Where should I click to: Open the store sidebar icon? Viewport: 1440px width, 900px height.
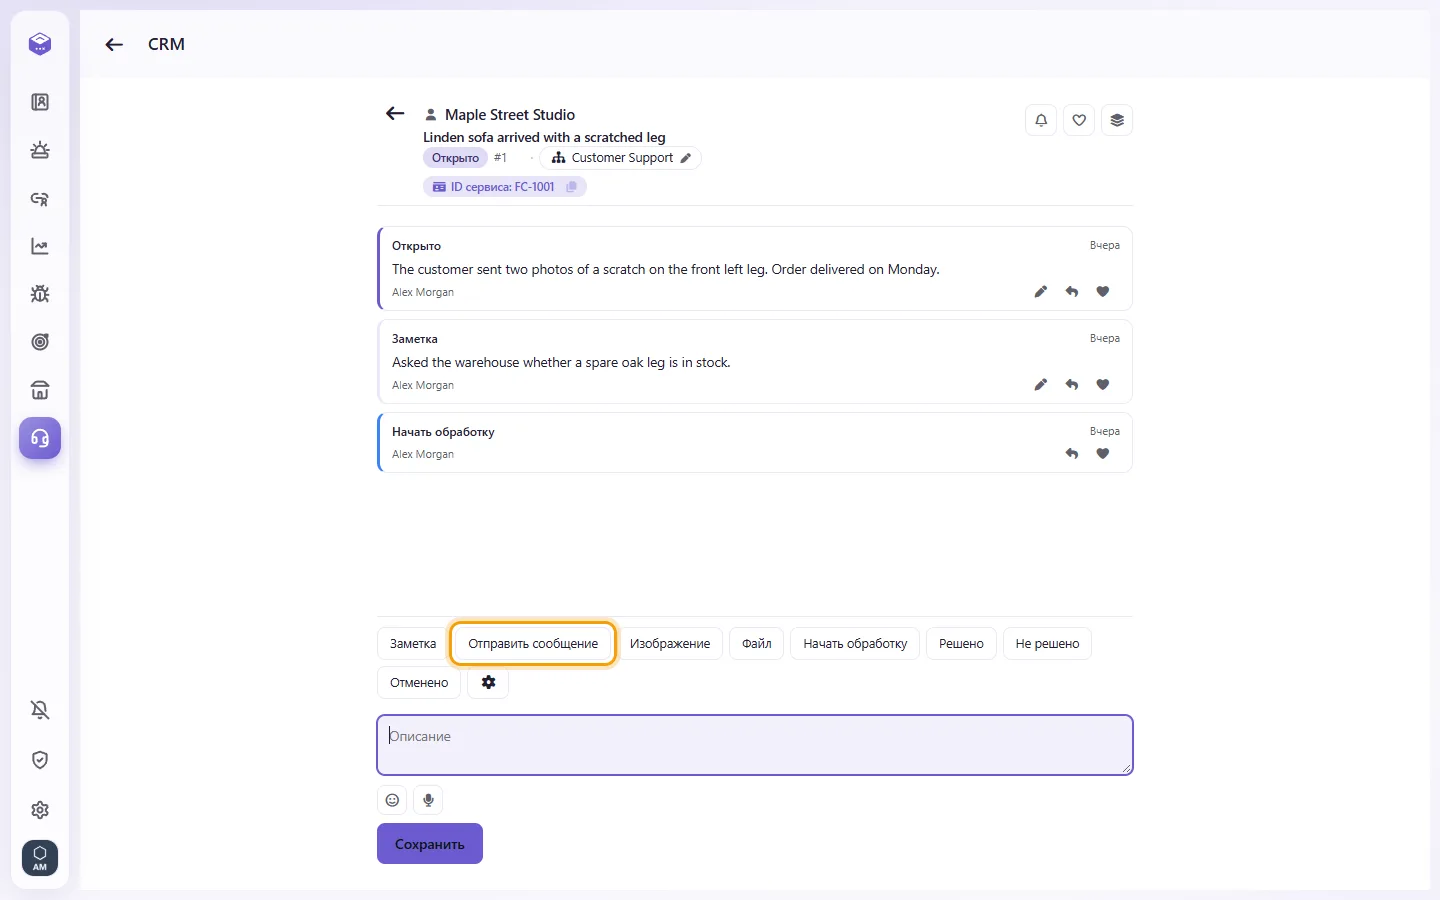(x=40, y=390)
